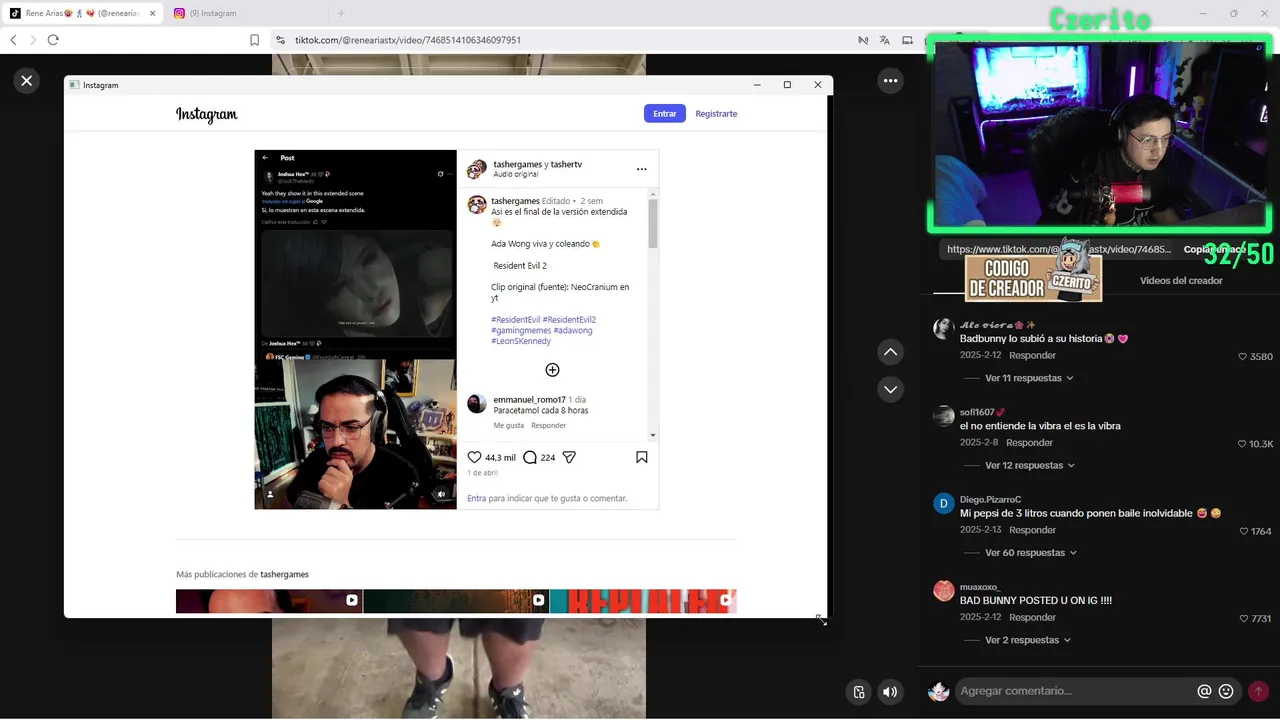Bookmark this page in the address bar
Viewport: 1280px width, 720px height.
click(254, 40)
